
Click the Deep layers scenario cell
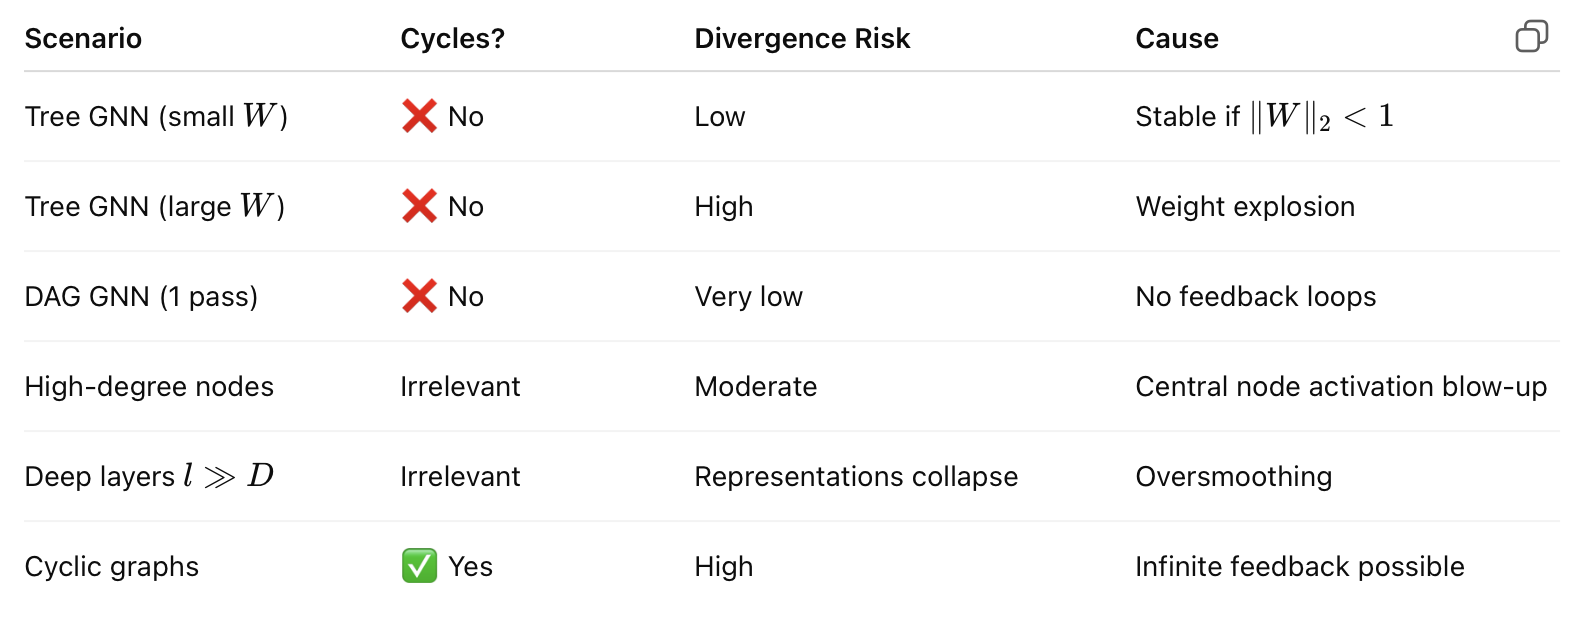pyautogui.click(x=149, y=477)
